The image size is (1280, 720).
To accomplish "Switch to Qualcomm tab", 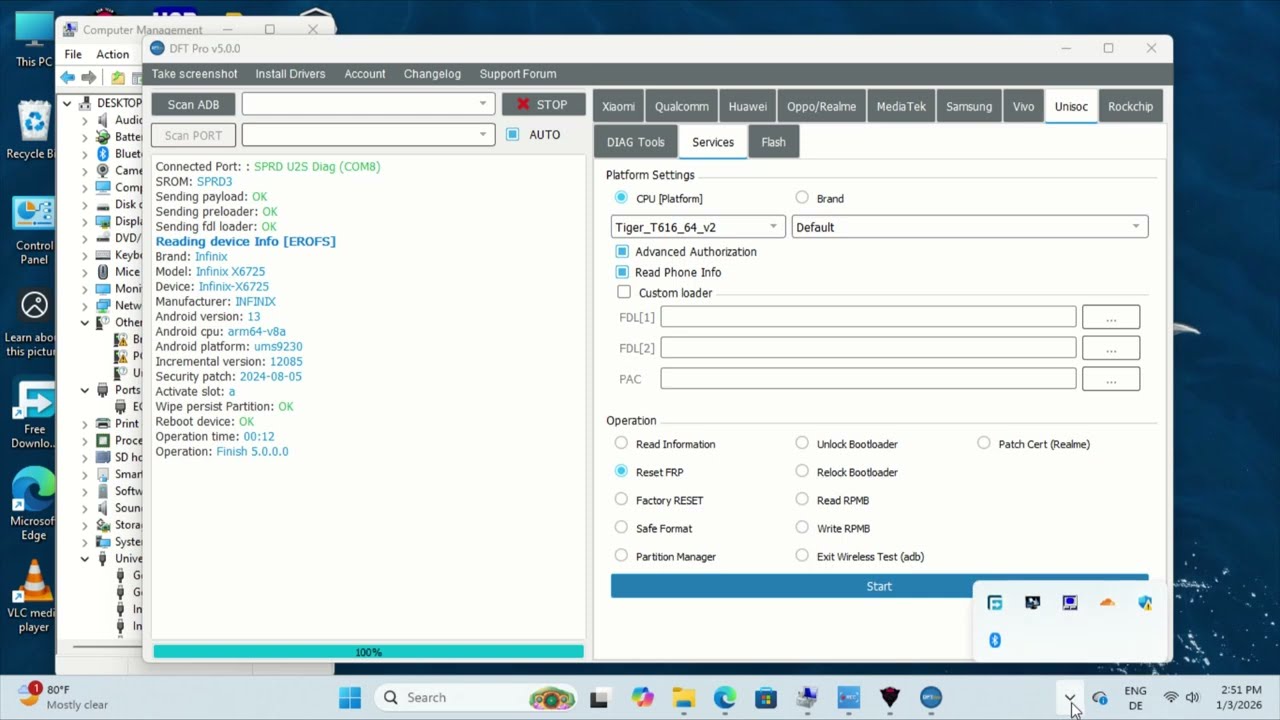I will coord(682,106).
